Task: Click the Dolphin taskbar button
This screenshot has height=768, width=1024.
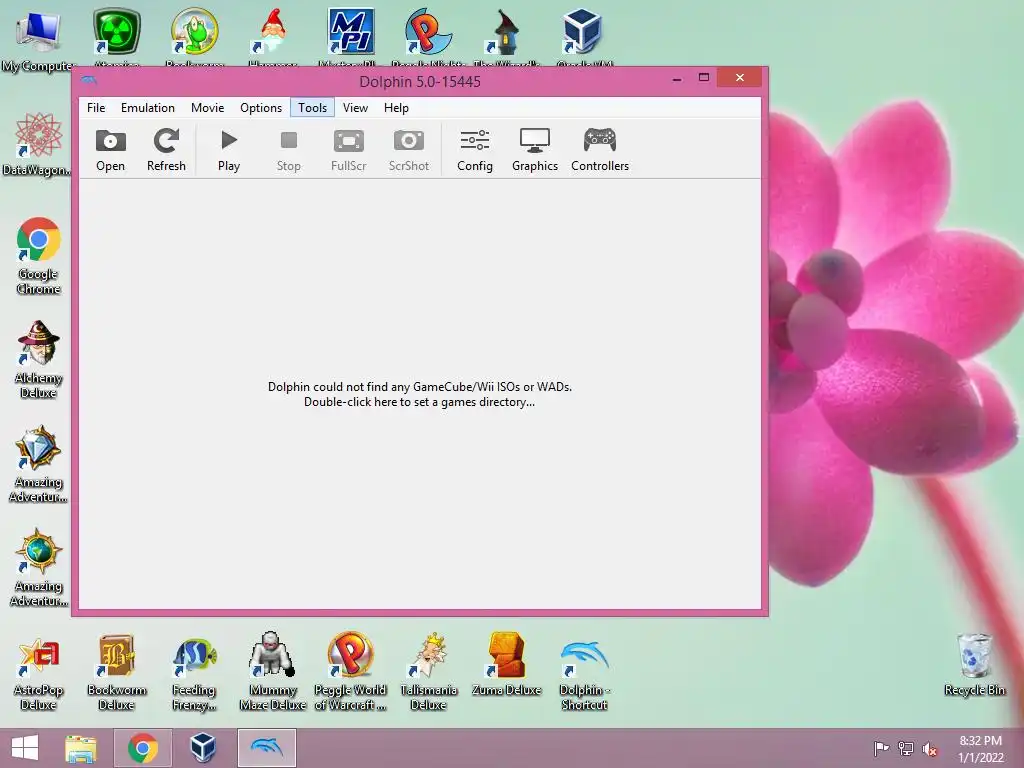Action: point(266,748)
